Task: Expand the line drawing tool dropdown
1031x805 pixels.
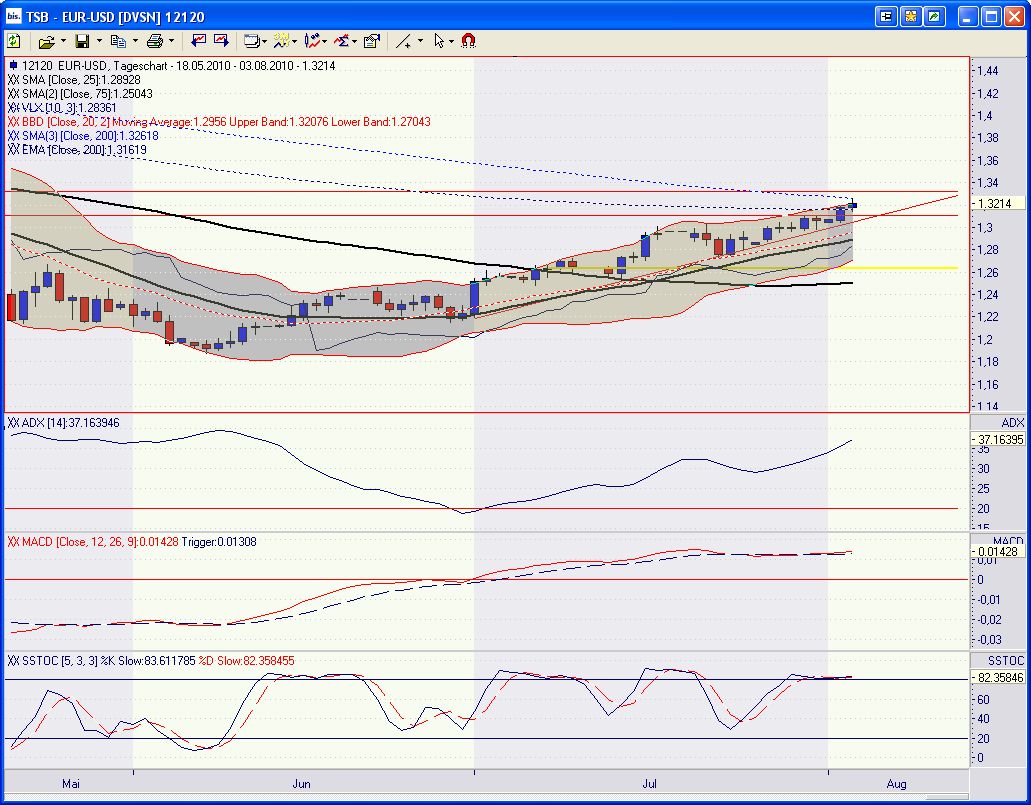Action: click(x=420, y=41)
